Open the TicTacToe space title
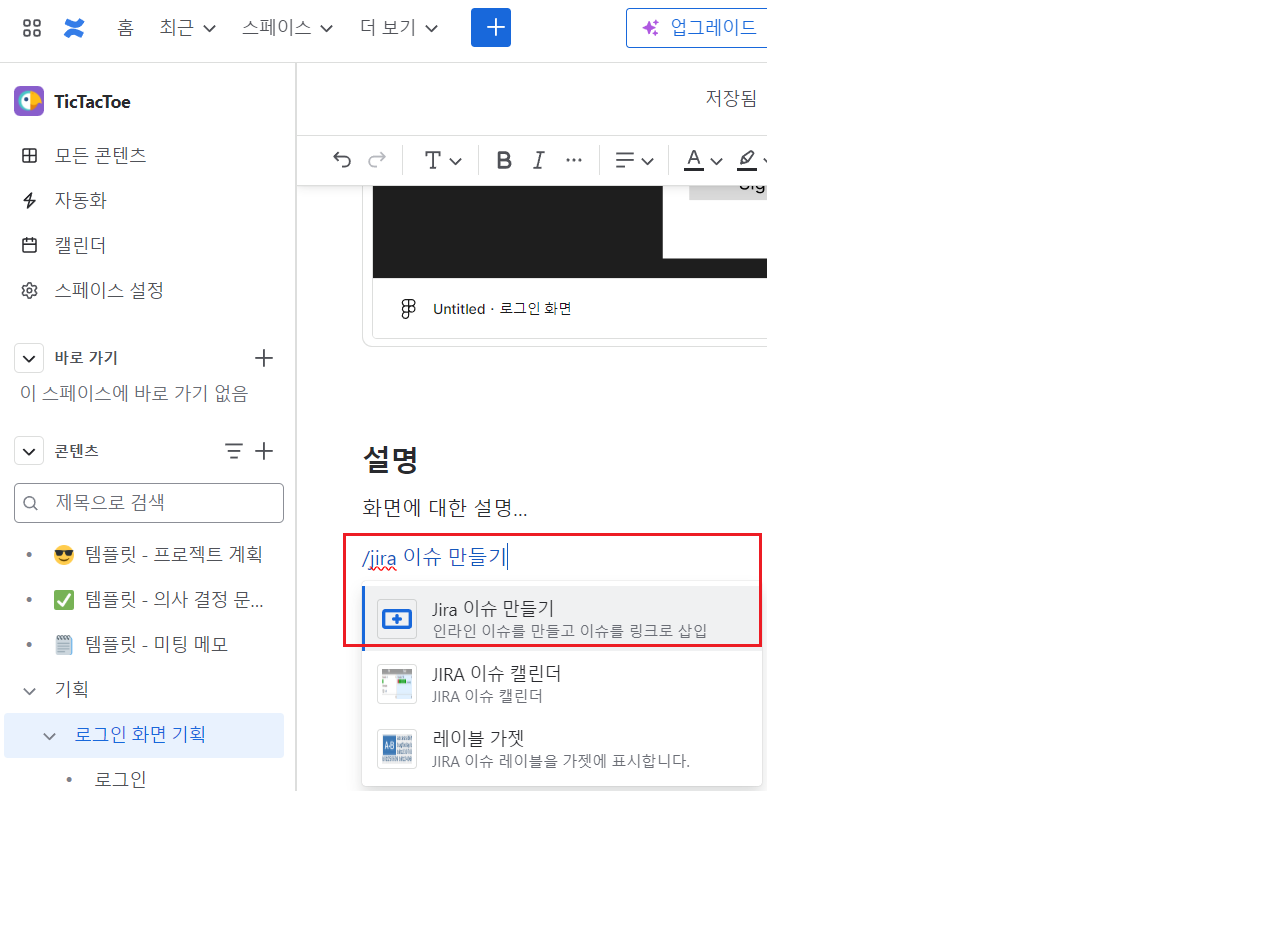The image size is (1271, 926). click(x=92, y=102)
